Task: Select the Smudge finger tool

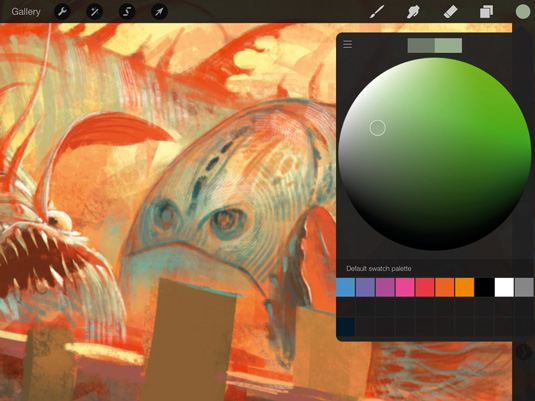Action: [413, 12]
